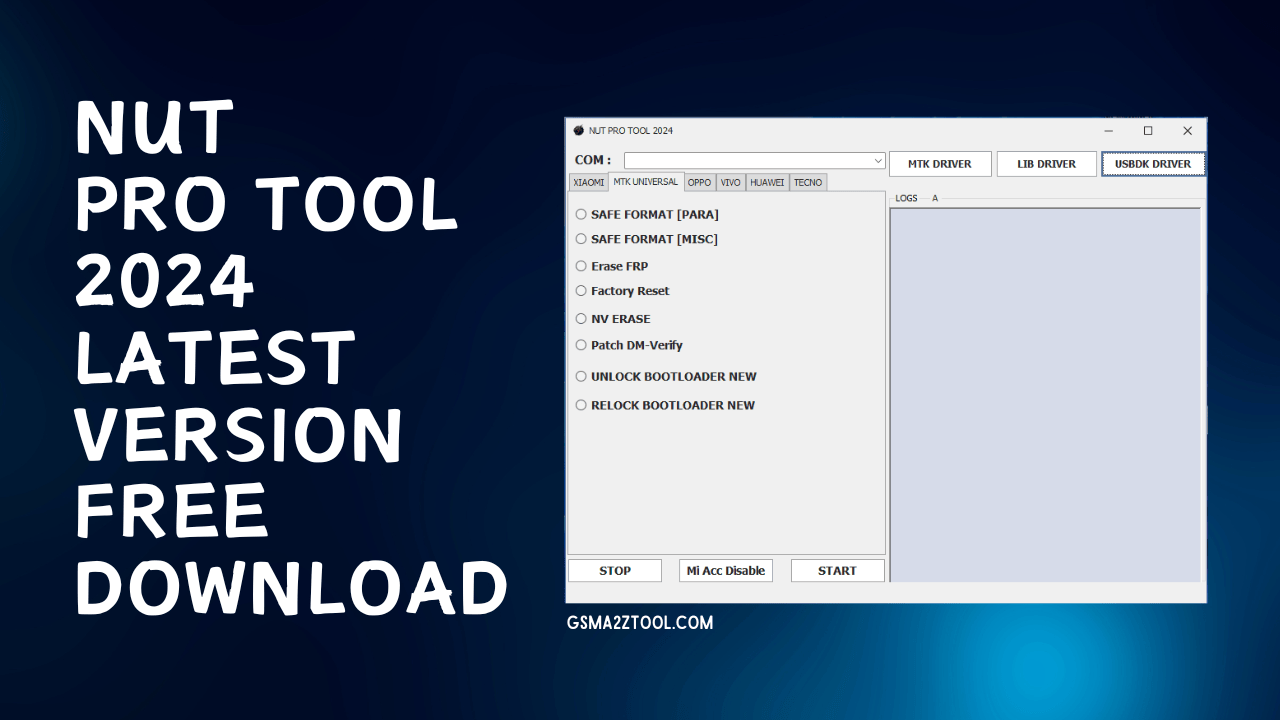Install the LIB DRIVER
The height and width of the screenshot is (720, 1280).
tap(1046, 163)
